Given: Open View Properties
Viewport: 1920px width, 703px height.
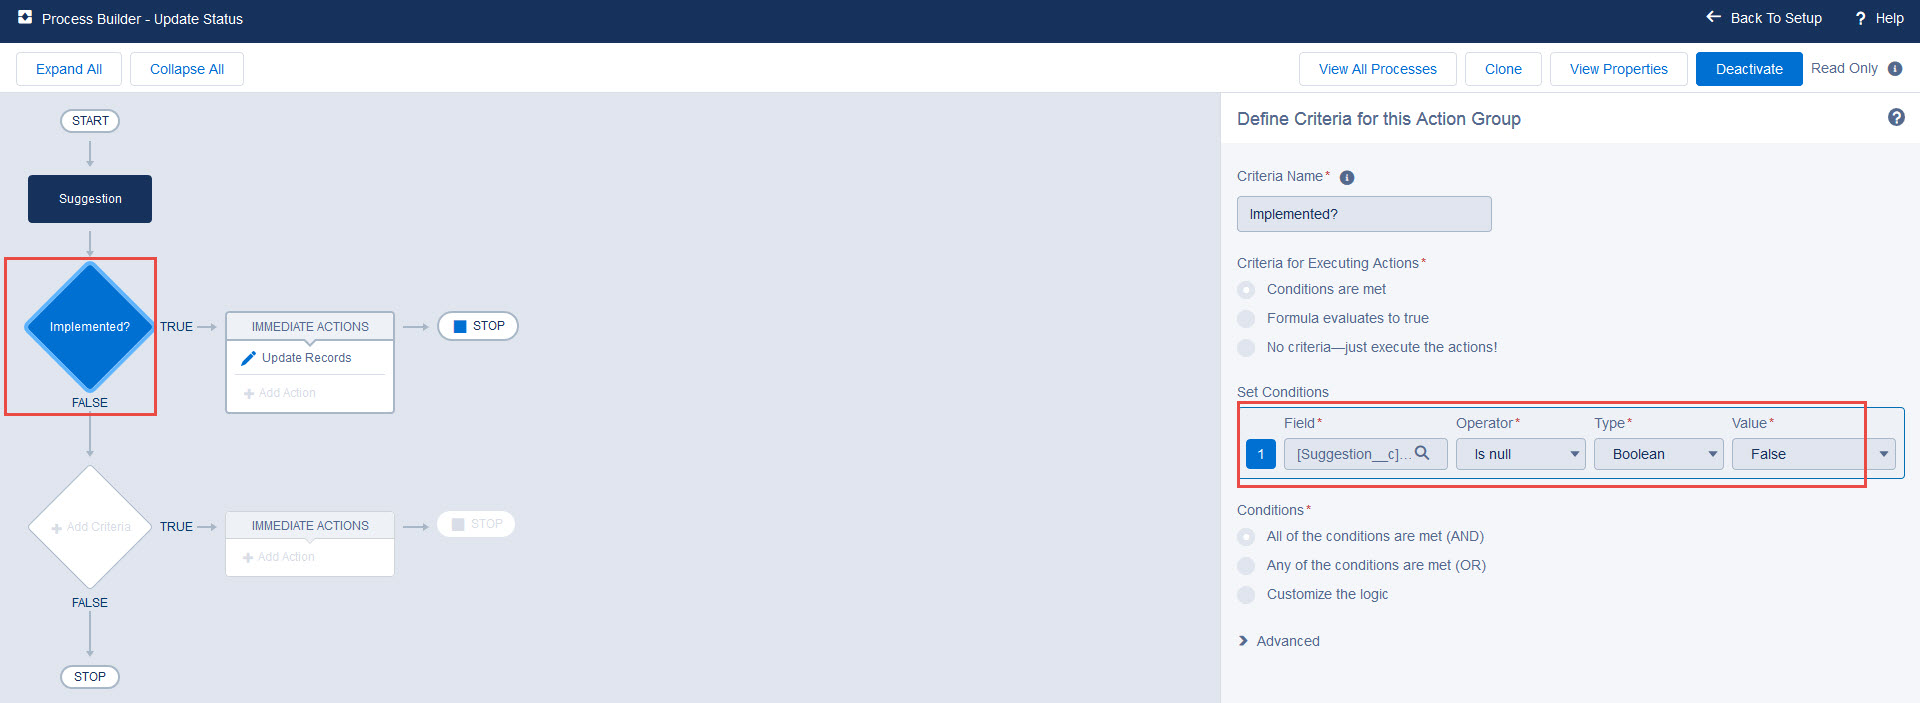Looking at the screenshot, I should click(1619, 69).
